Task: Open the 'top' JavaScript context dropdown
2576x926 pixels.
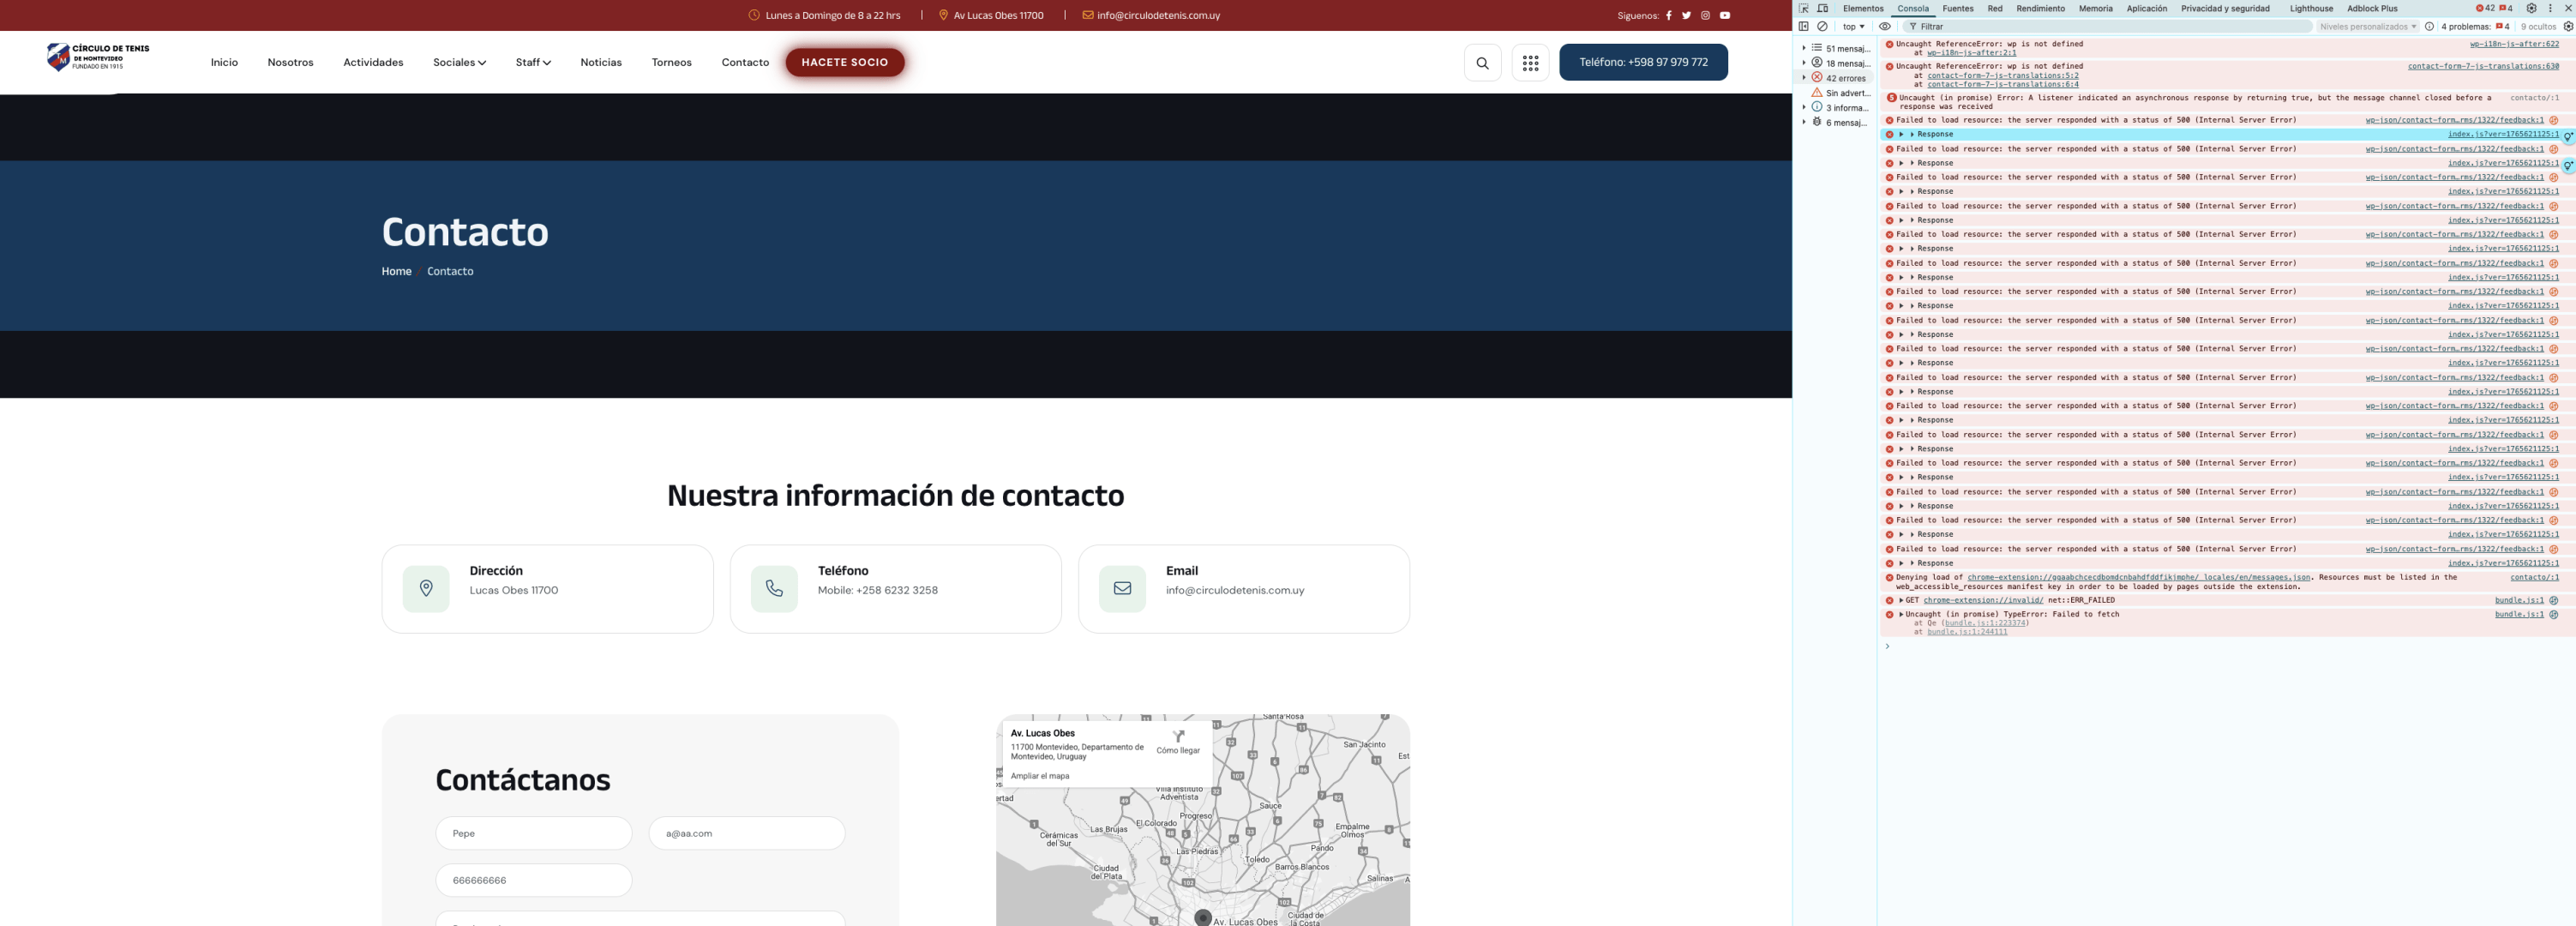Action: 1853,27
